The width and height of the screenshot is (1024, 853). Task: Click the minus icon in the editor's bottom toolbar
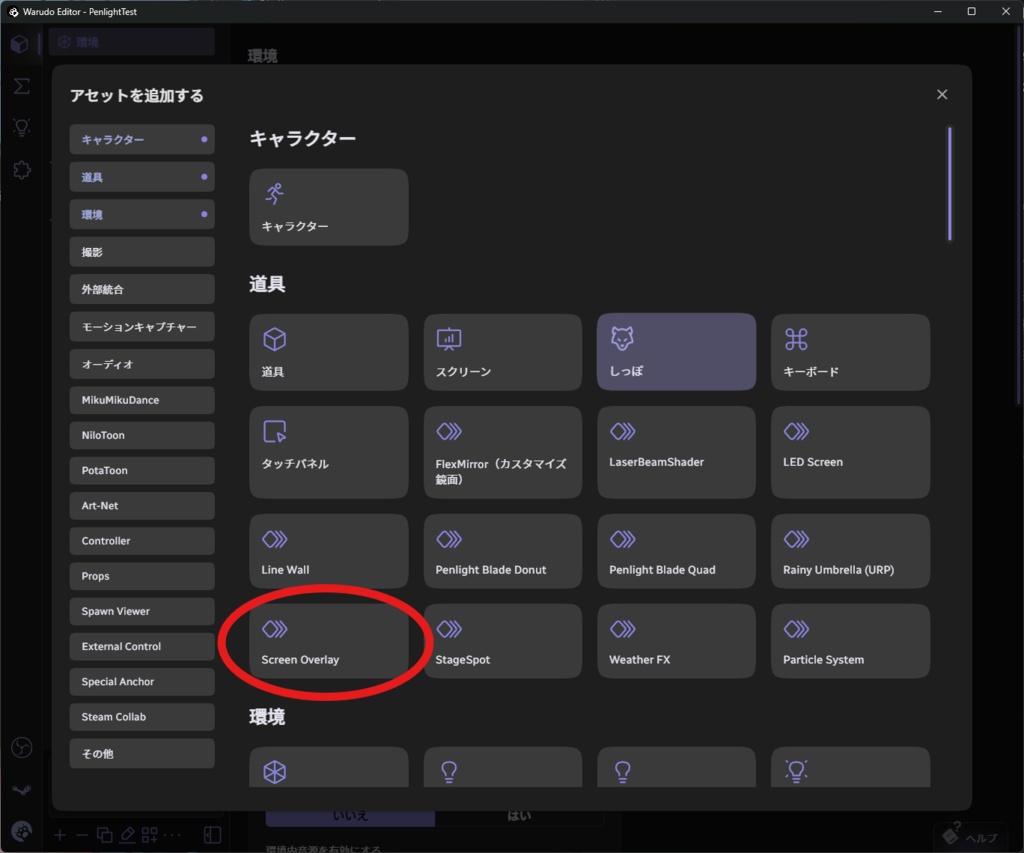pyautogui.click(x=82, y=835)
